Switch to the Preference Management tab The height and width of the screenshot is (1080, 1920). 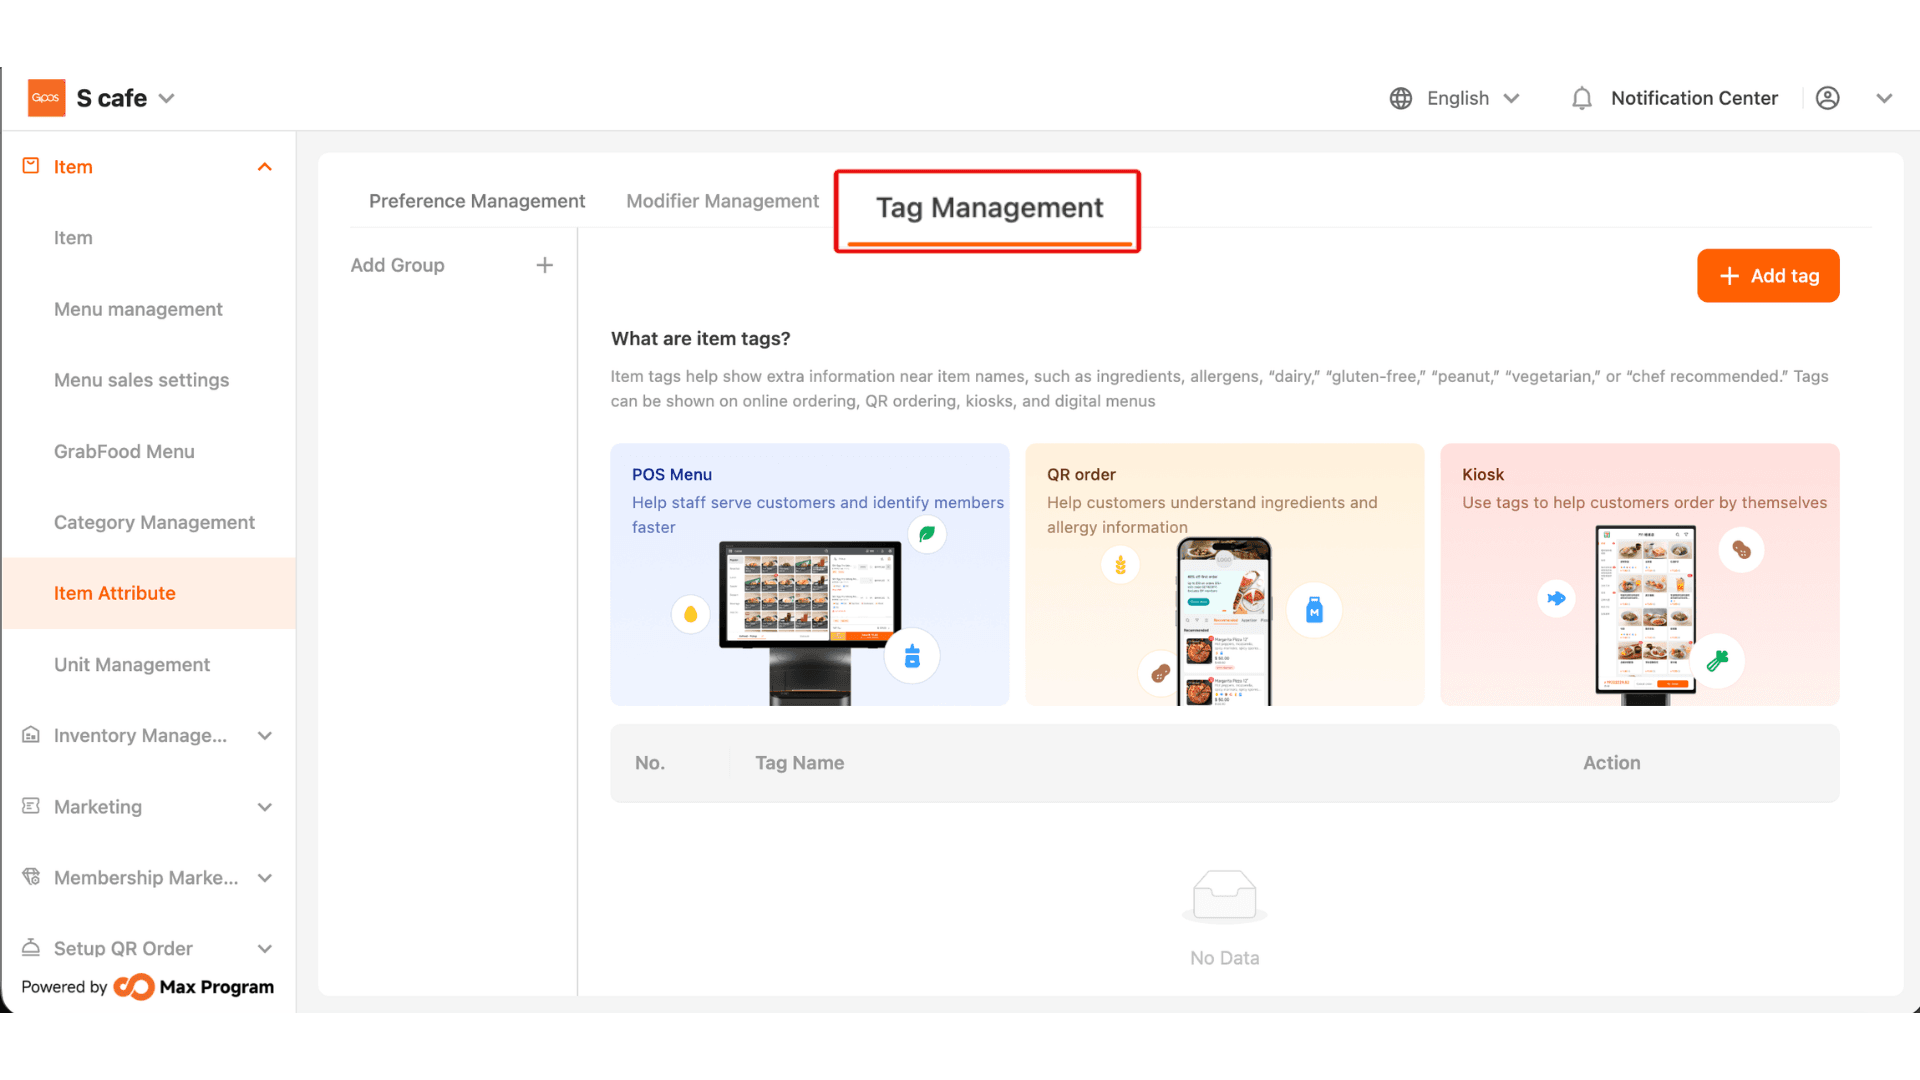pos(477,201)
